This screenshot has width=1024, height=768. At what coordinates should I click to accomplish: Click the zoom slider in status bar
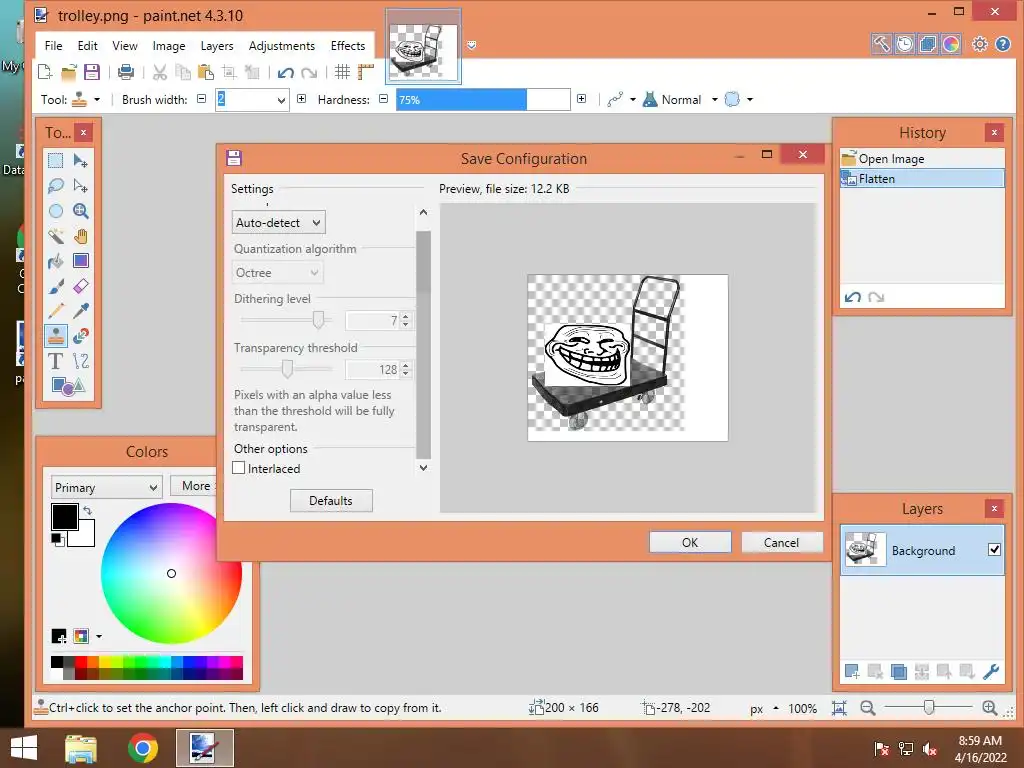coord(928,707)
